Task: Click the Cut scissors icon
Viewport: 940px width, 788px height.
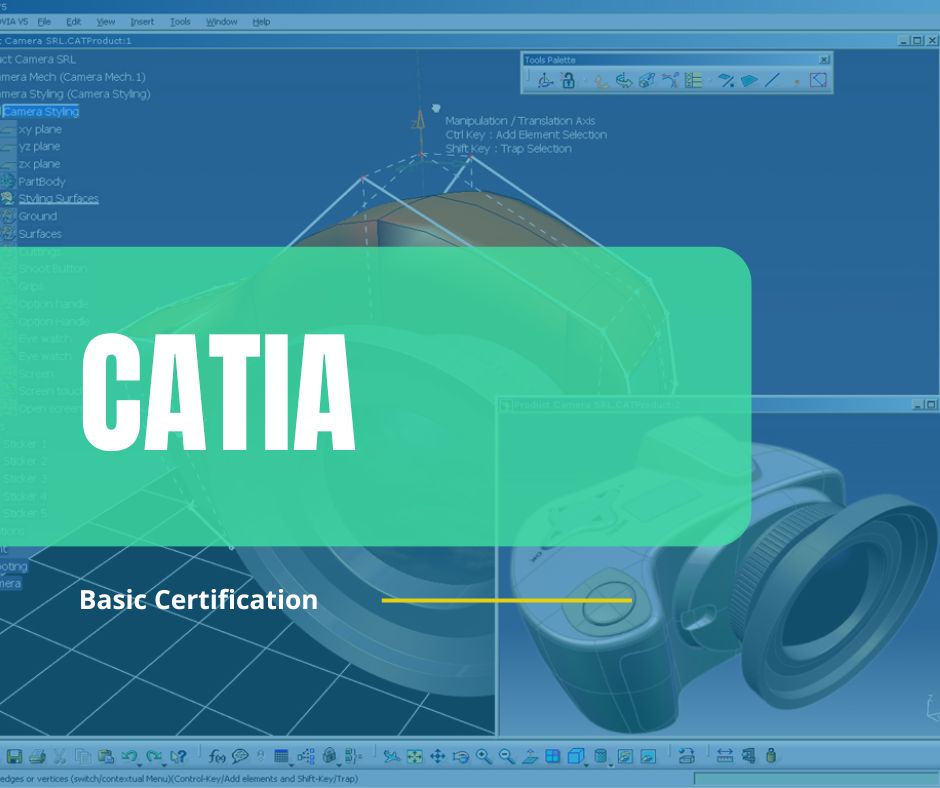Action: click(59, 756)
